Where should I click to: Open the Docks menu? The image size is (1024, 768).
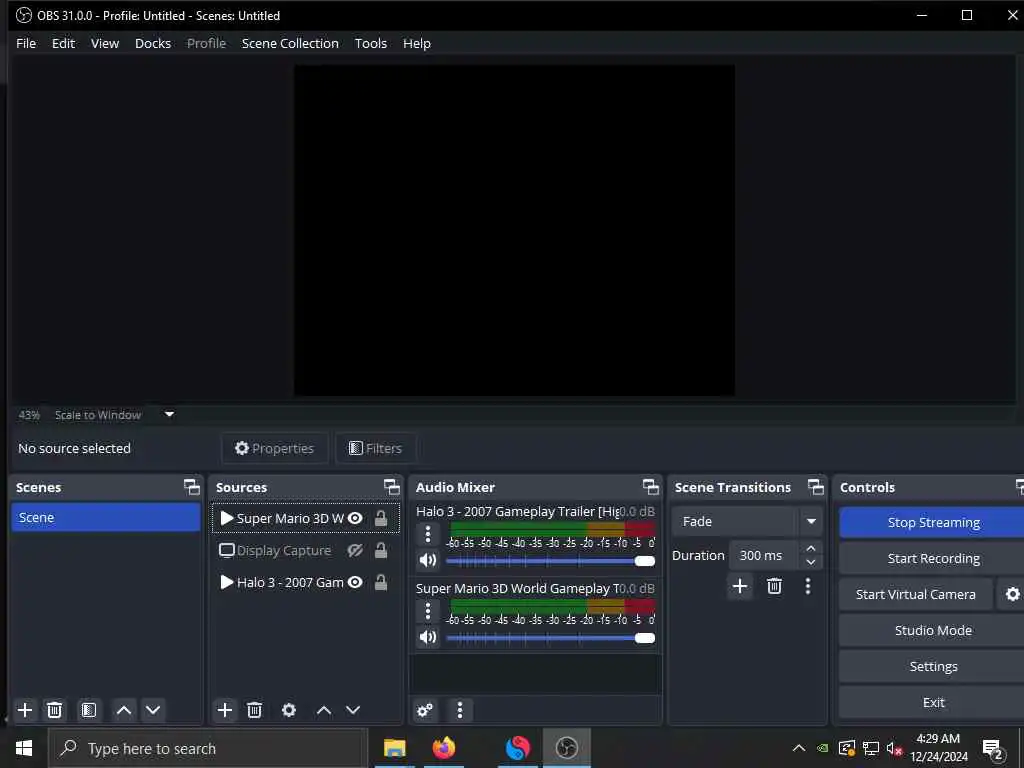[x=153, y=43]
